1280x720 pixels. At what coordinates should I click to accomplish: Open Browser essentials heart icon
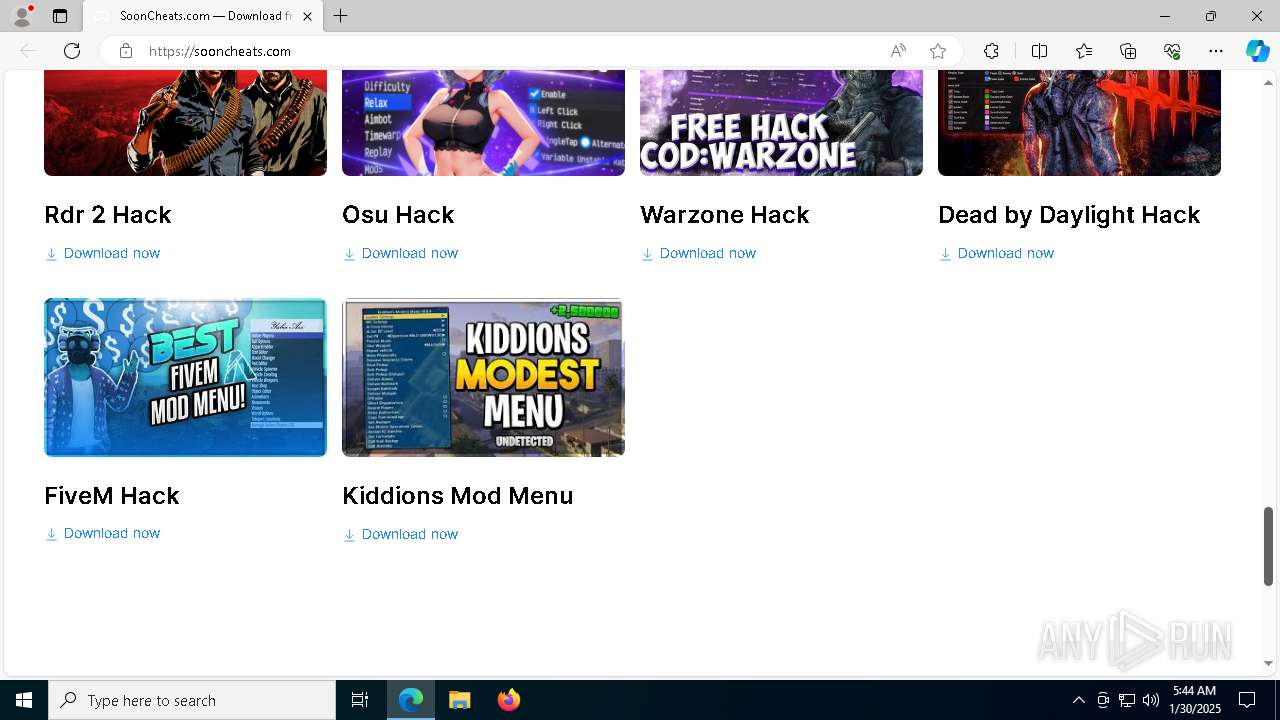click(1172, 51)
